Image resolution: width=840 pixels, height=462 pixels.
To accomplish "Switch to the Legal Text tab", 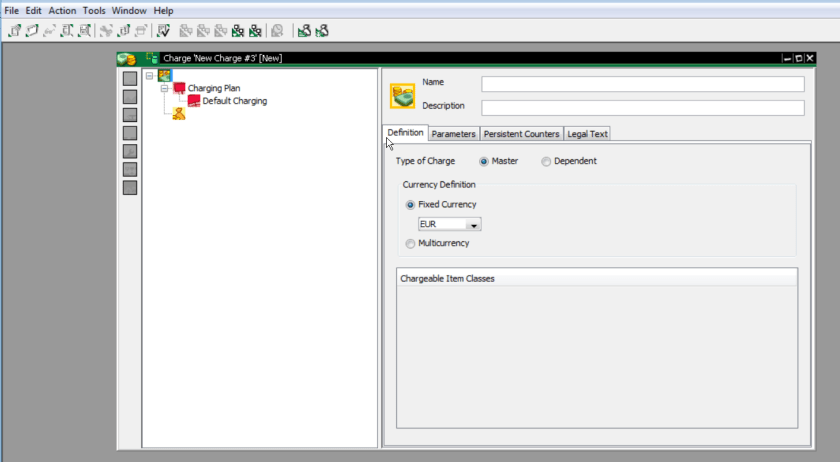I will 587,134.
